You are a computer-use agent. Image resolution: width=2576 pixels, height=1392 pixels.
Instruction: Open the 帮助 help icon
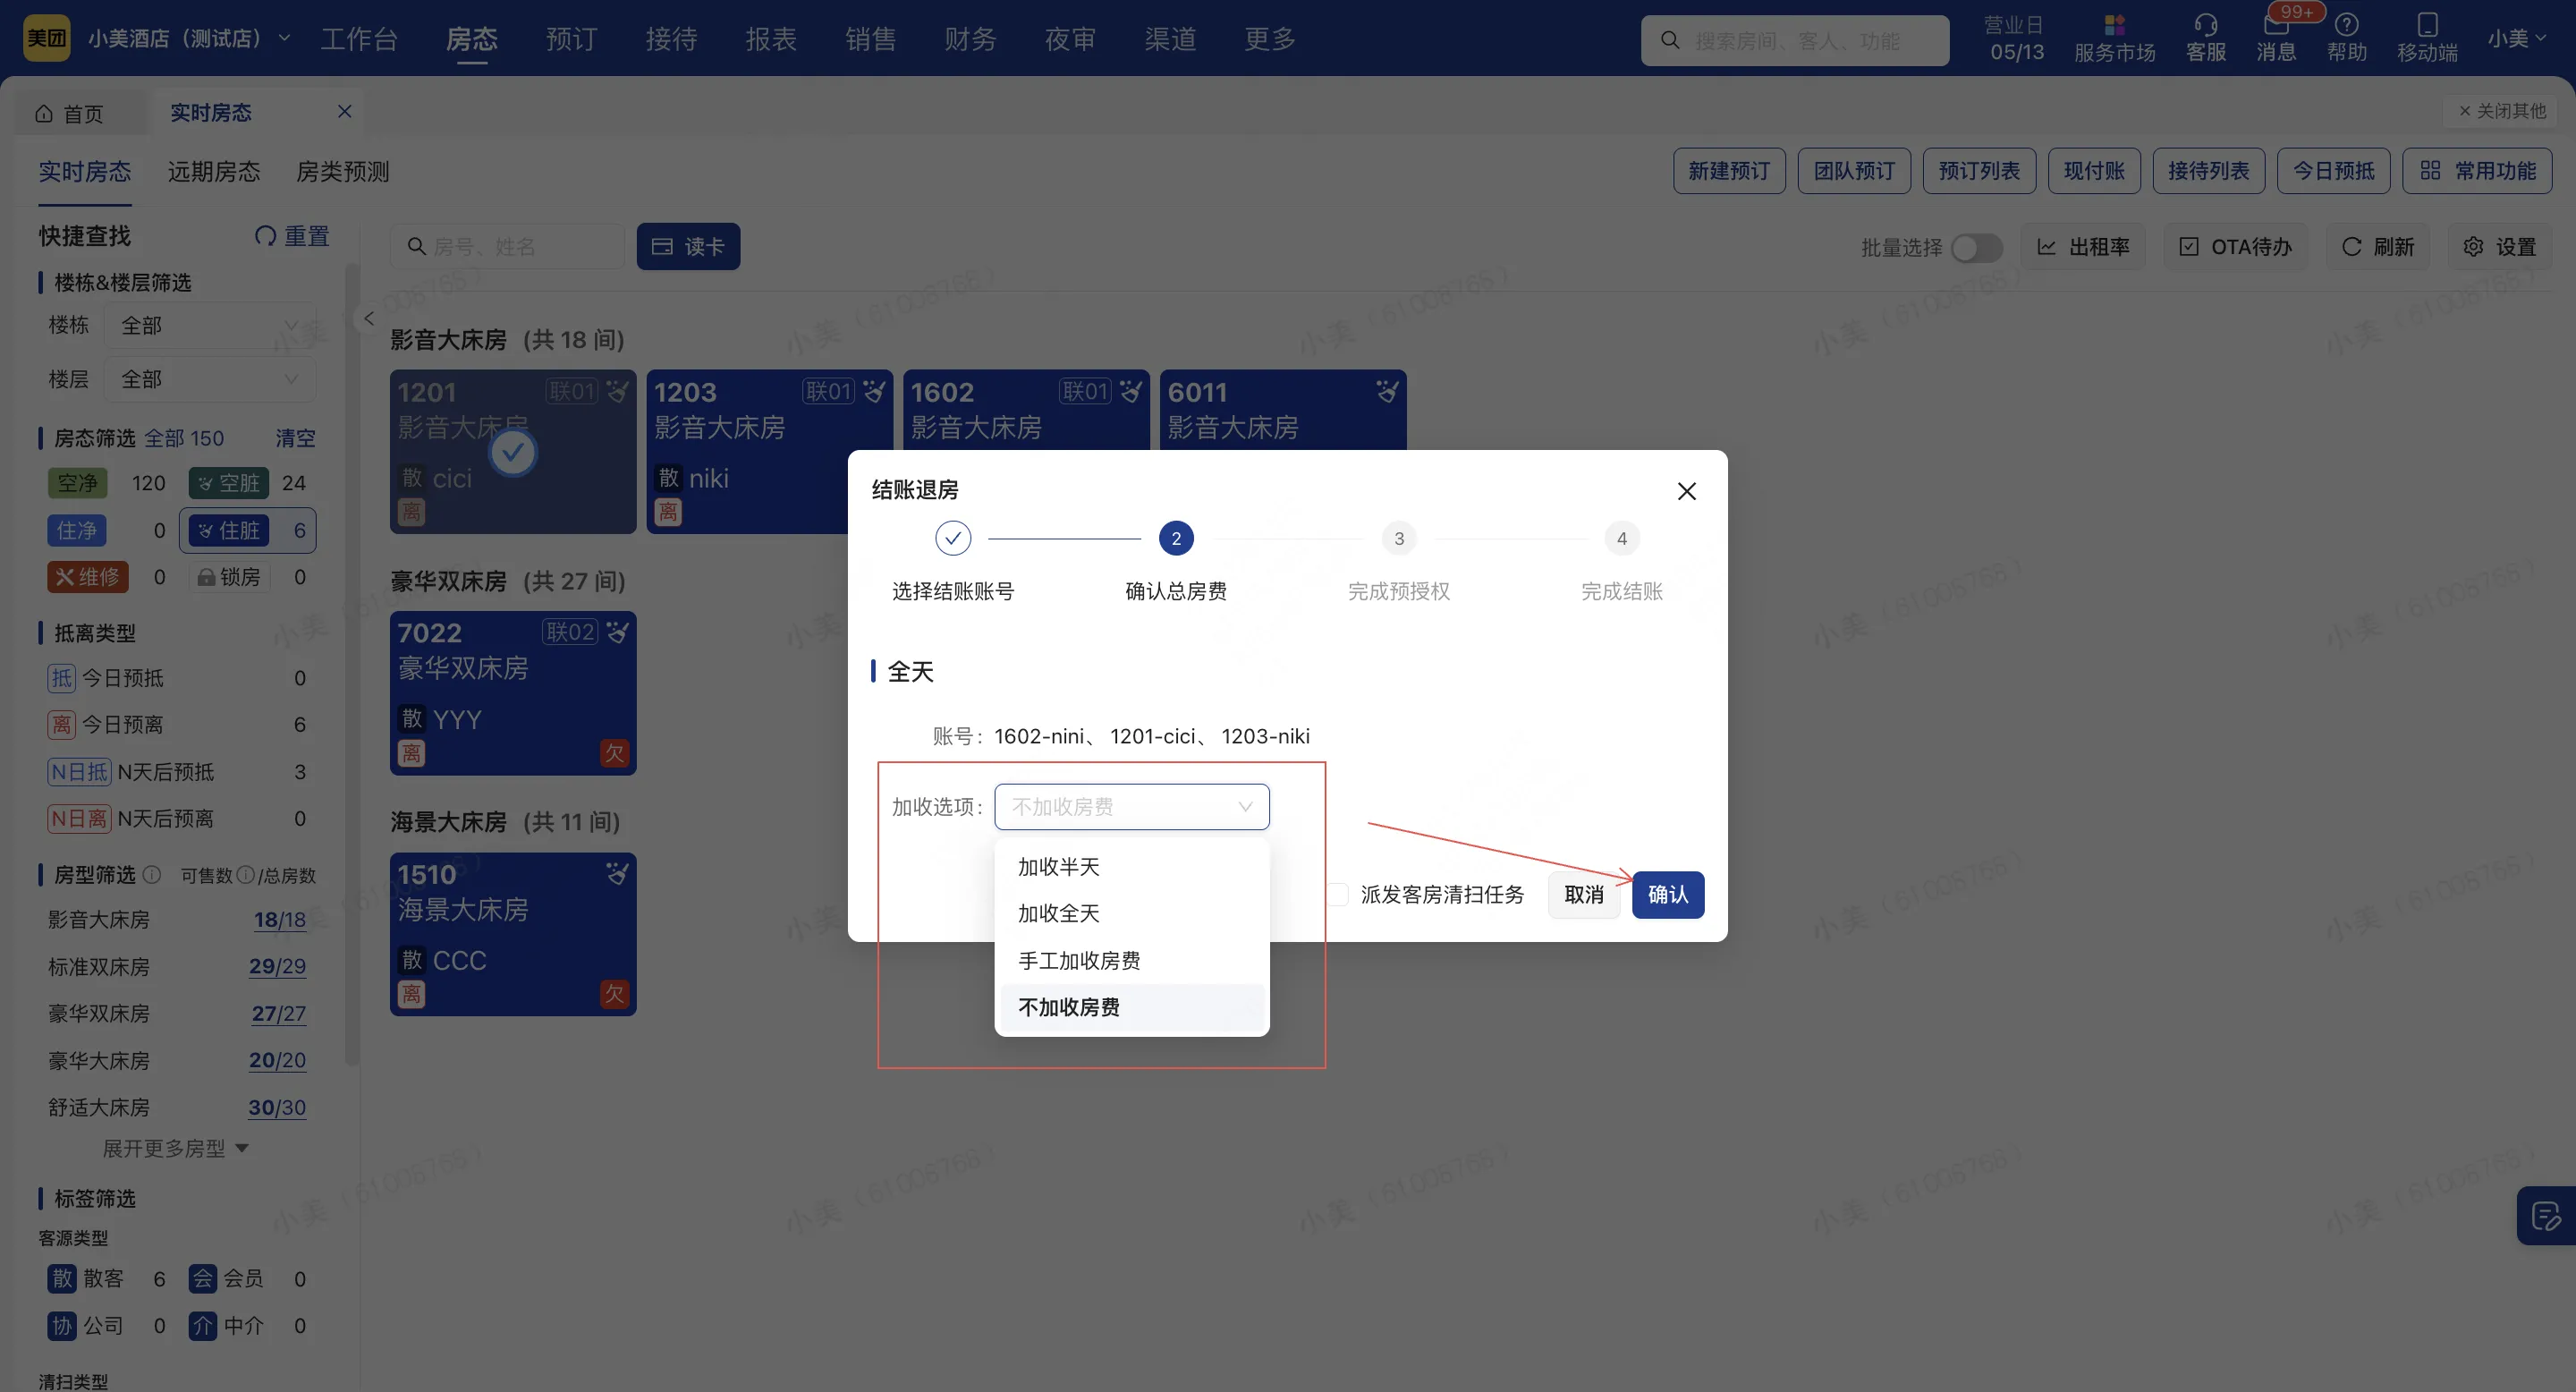pyautogui.click(x=2346, y=39)
